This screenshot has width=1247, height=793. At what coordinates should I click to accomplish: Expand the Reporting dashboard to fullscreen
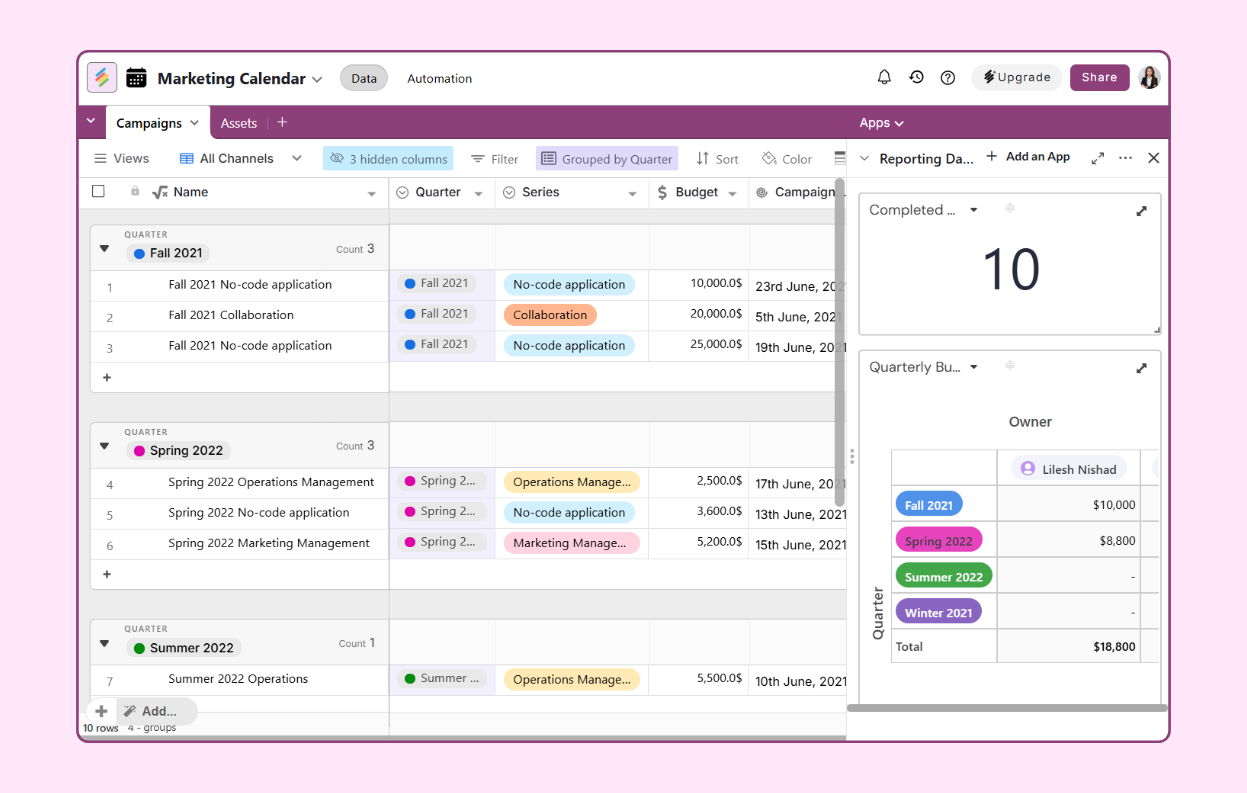click(1097, 158)
